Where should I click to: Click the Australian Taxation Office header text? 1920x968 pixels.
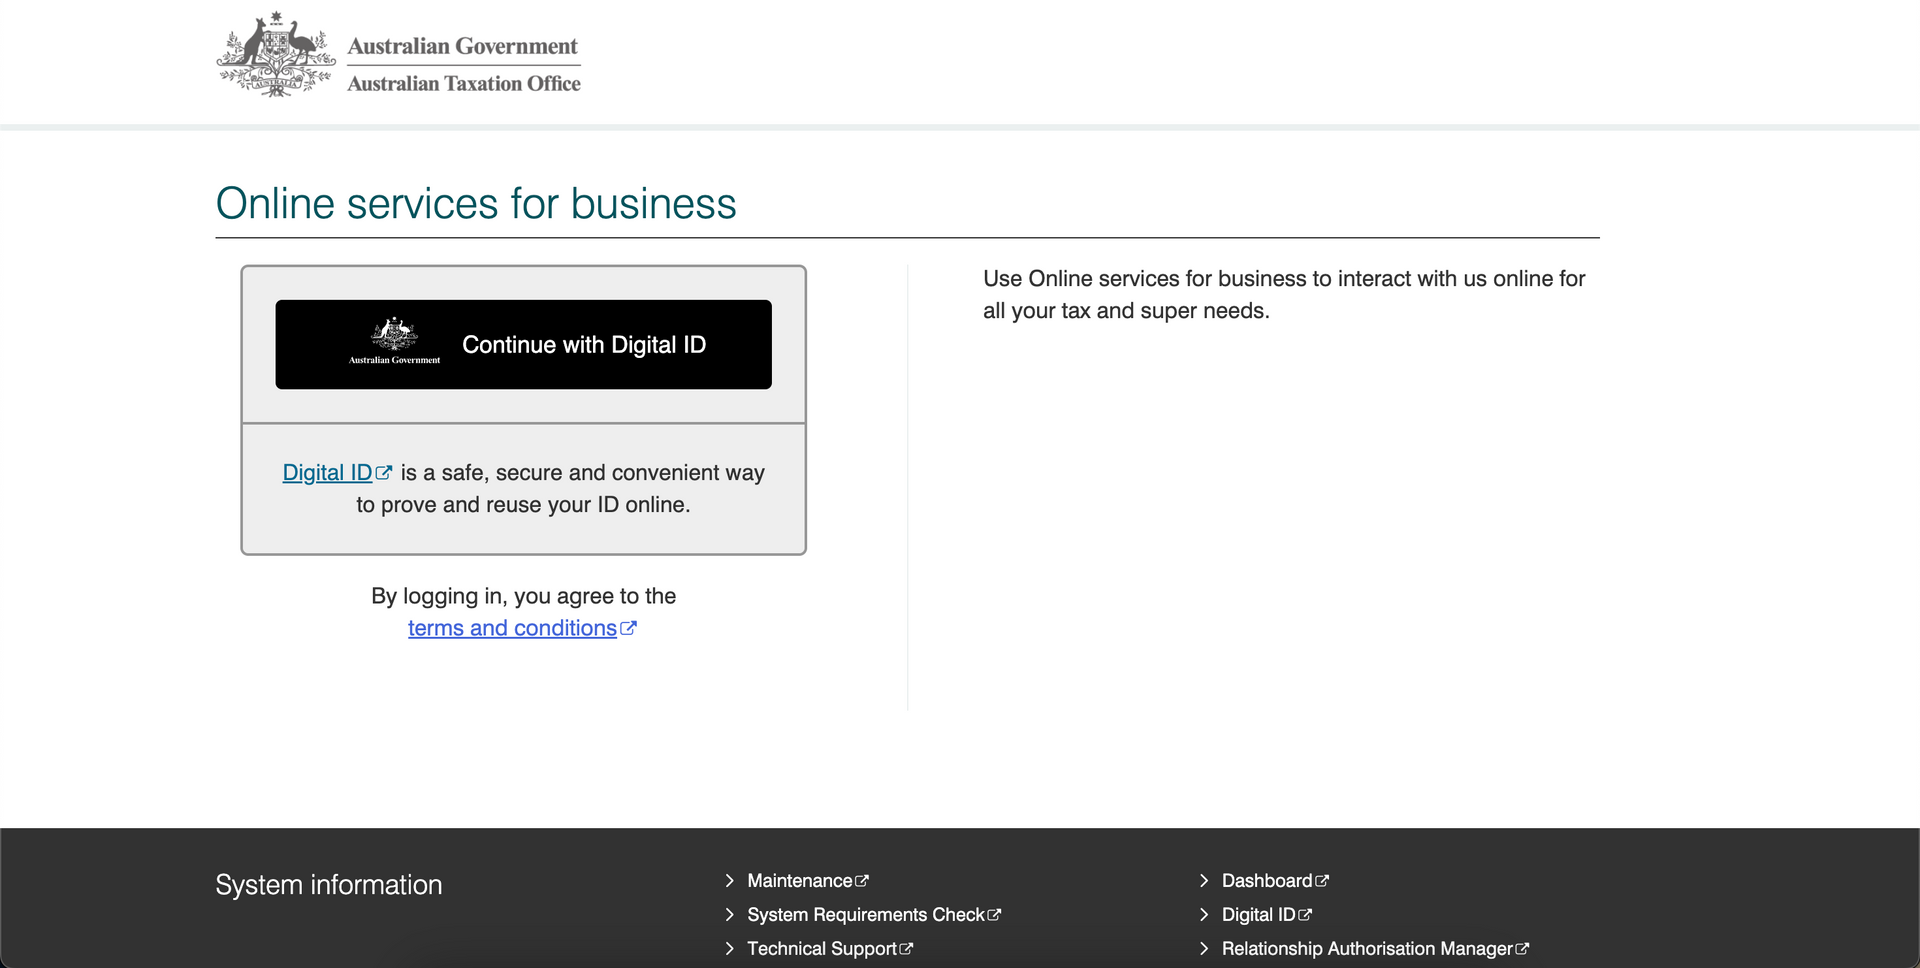coord(464,84)
